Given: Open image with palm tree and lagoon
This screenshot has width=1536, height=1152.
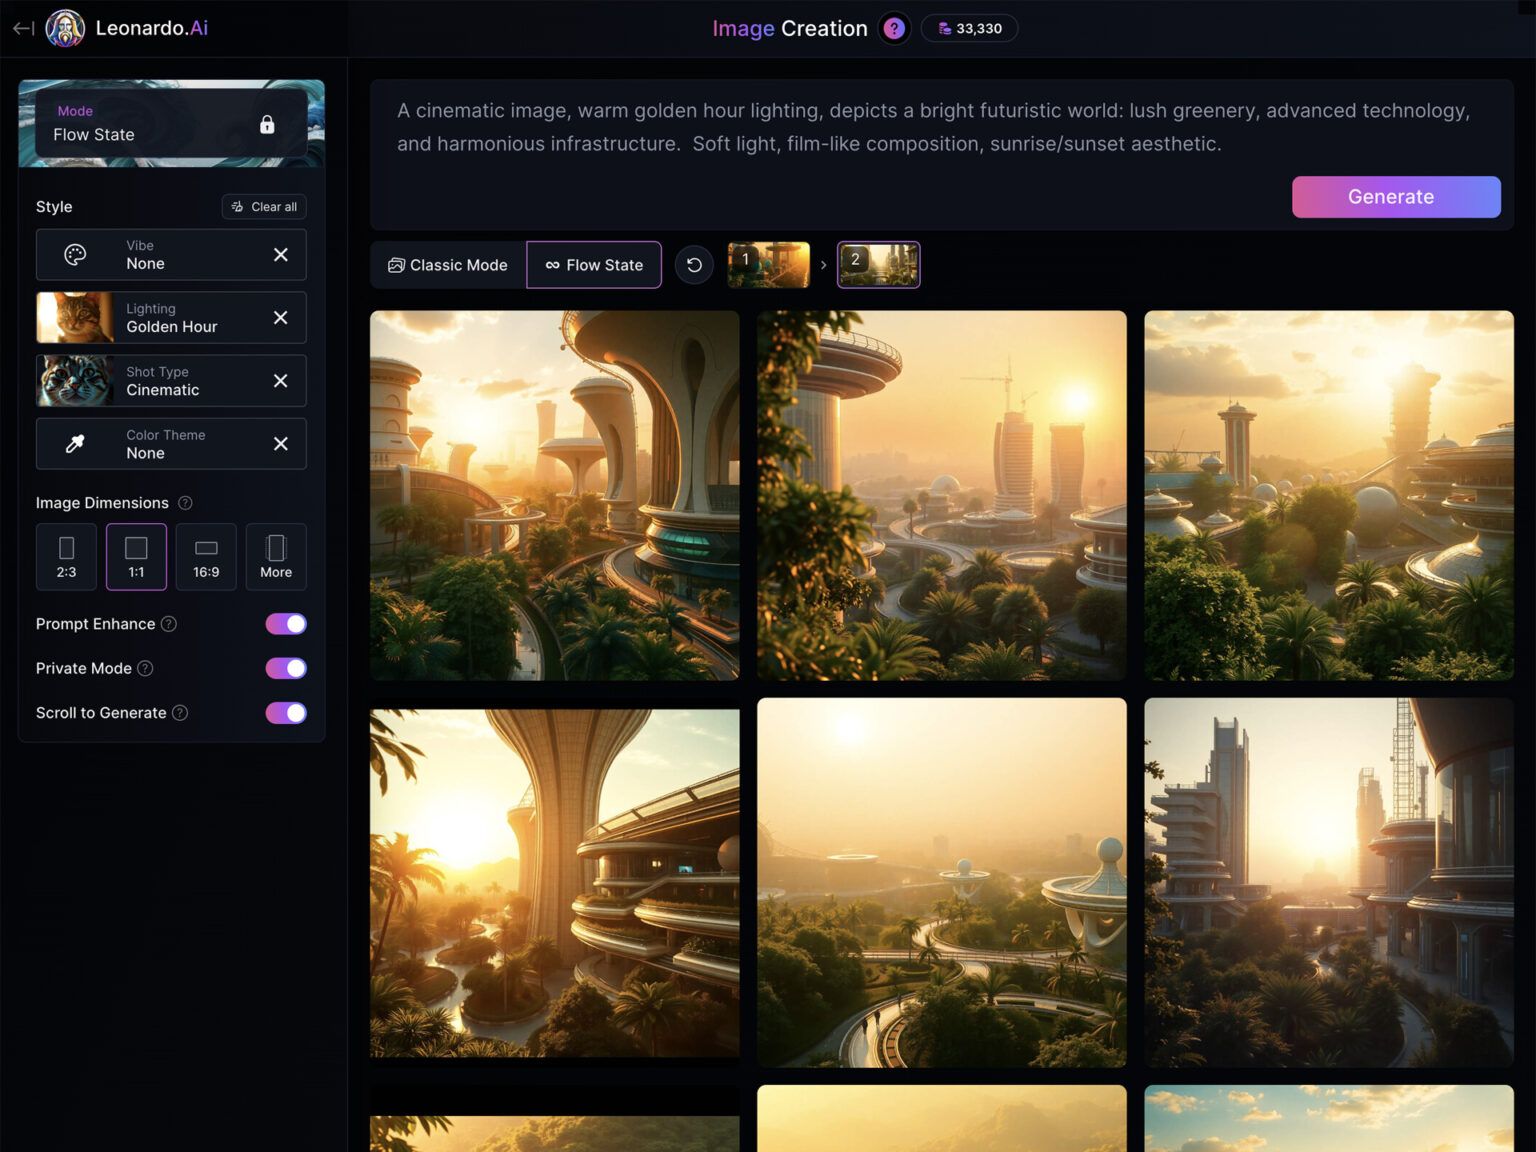Looking at the screenshot, I should point(555,883).
